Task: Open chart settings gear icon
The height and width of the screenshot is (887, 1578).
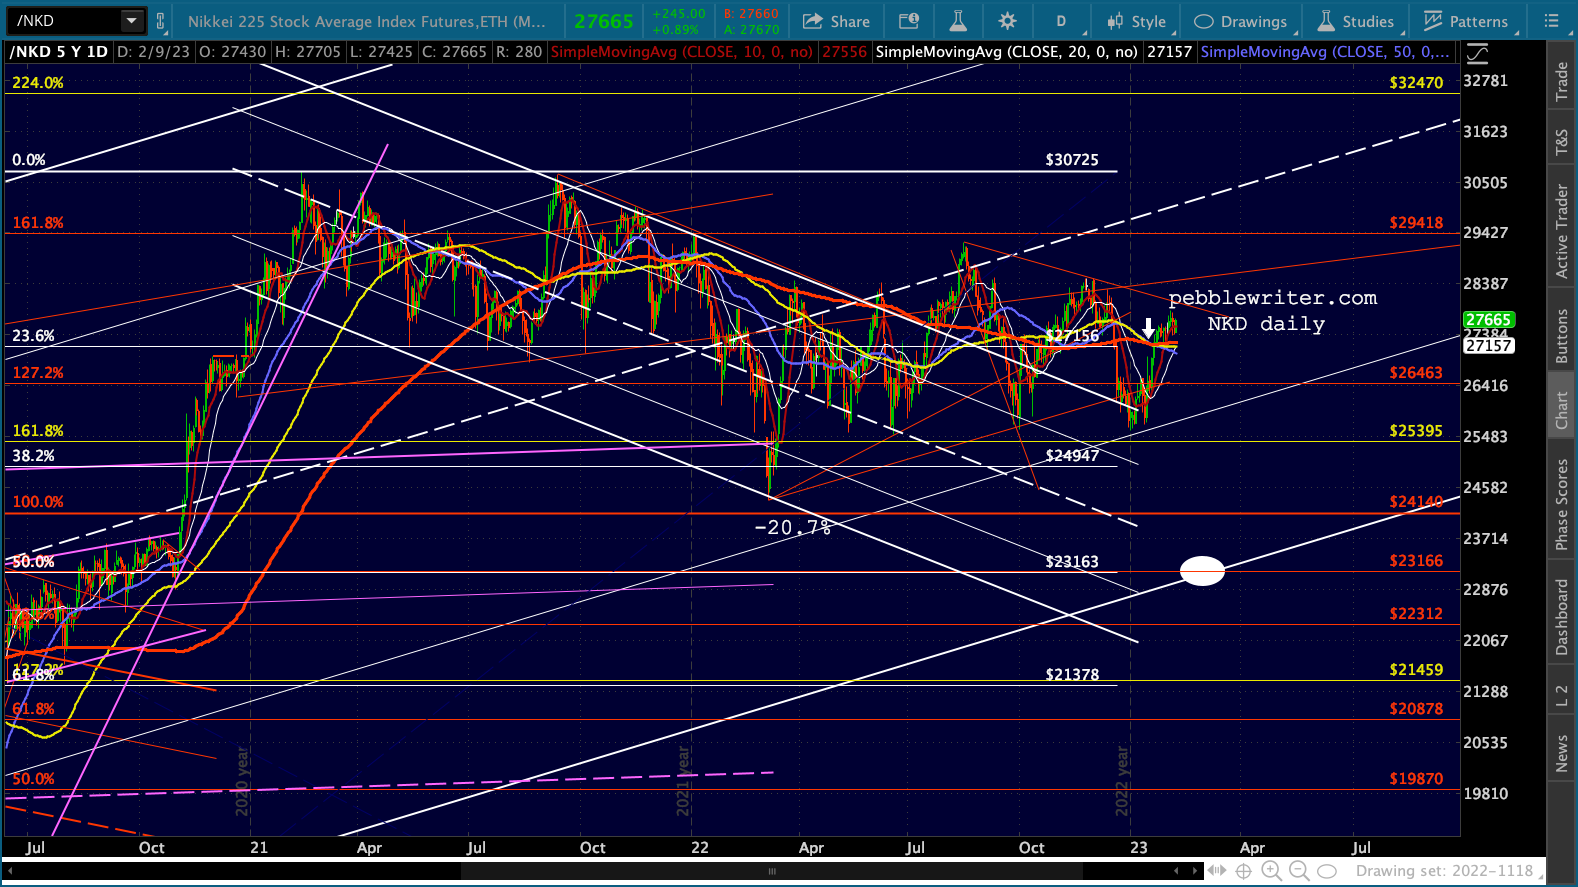Action: pos(1007,21)
